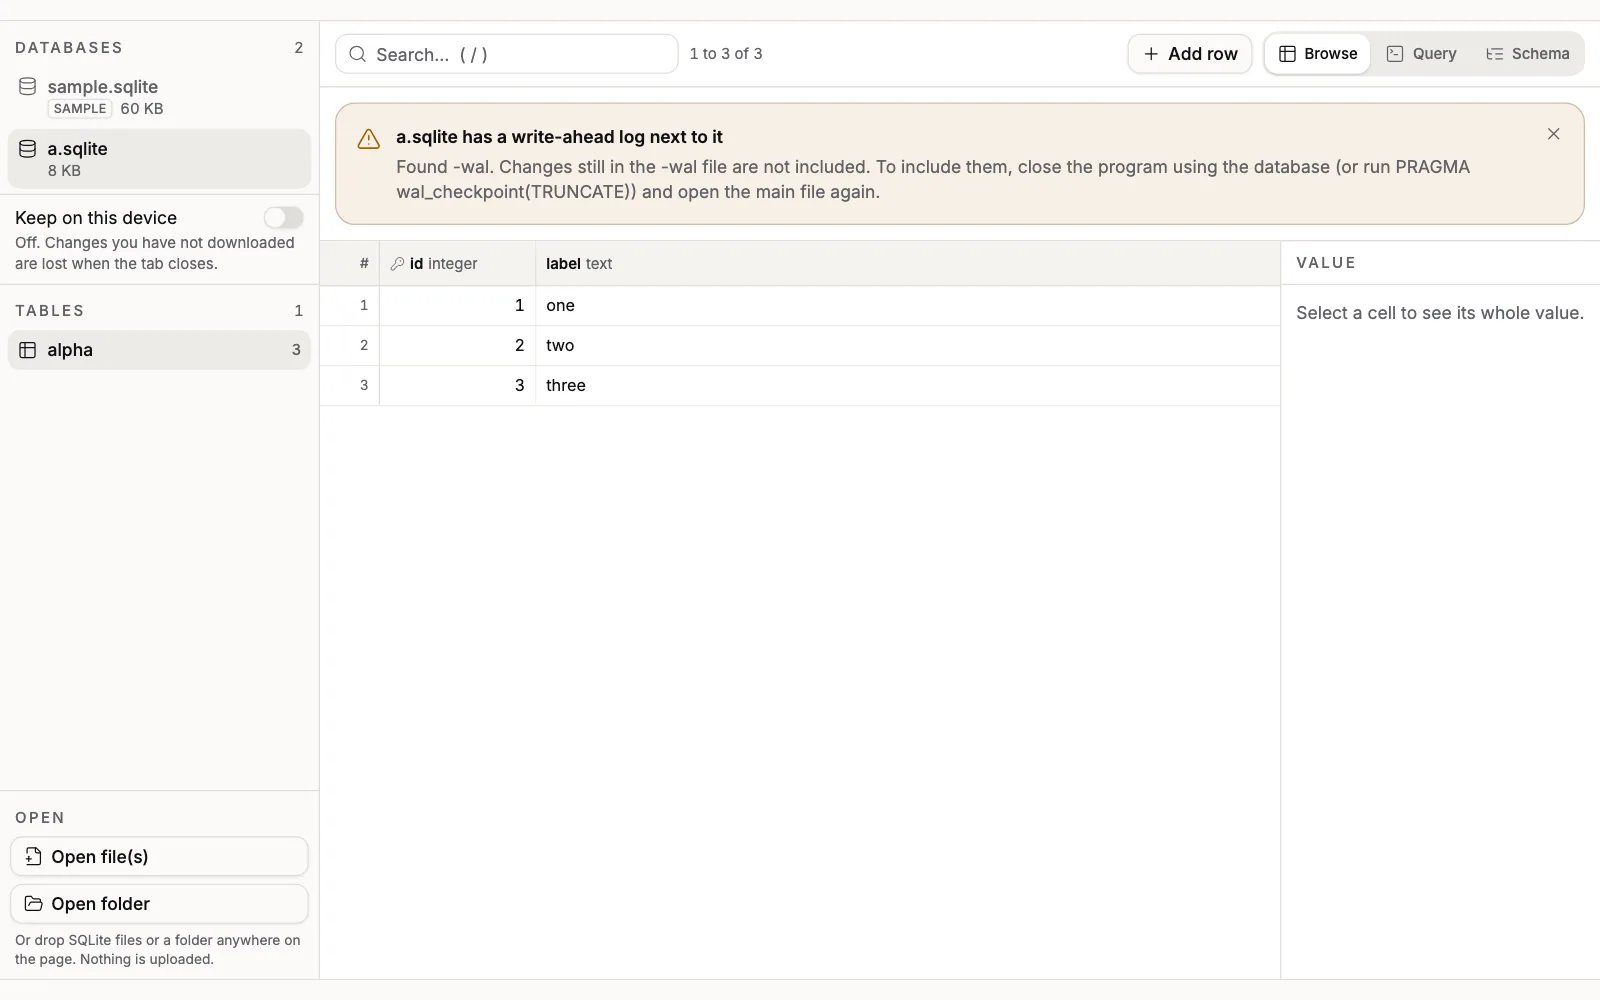This screenshot has height=1000, width=1600.
Task: Switch to the Browse tab
Action: [1318, 54]
